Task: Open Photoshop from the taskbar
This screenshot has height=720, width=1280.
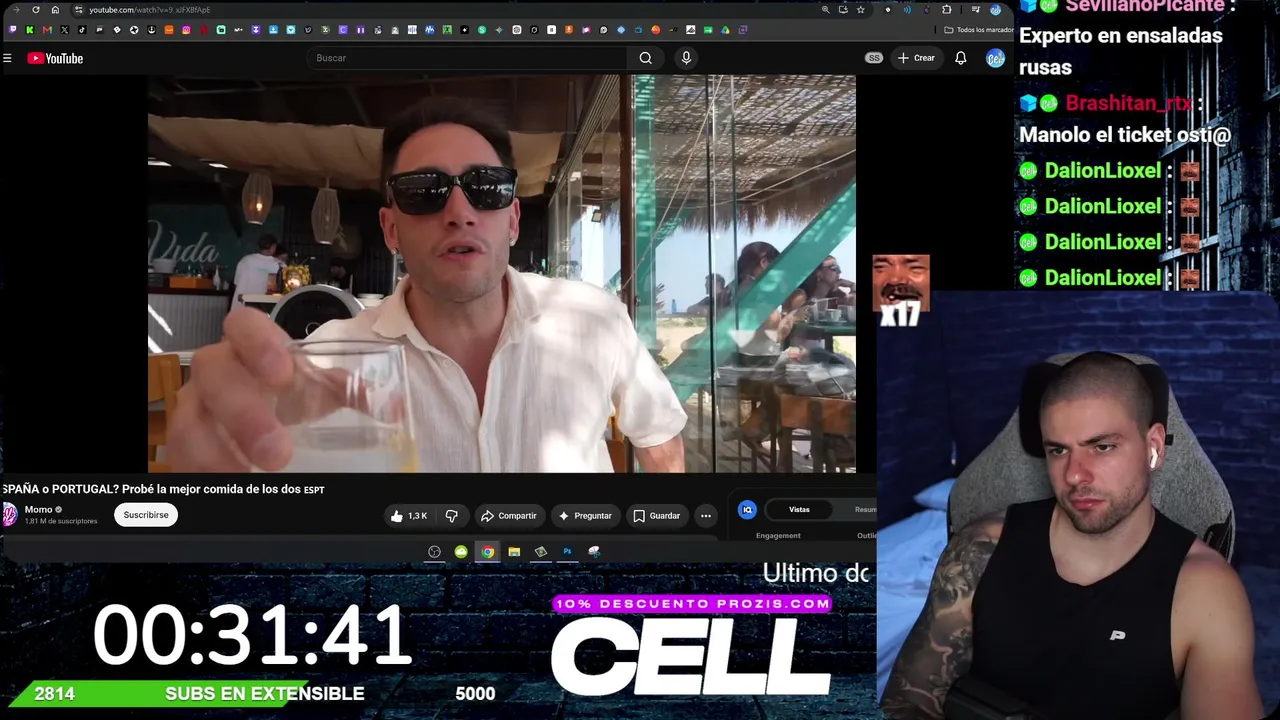Action: pyautogui.click(x=567, y=552)
